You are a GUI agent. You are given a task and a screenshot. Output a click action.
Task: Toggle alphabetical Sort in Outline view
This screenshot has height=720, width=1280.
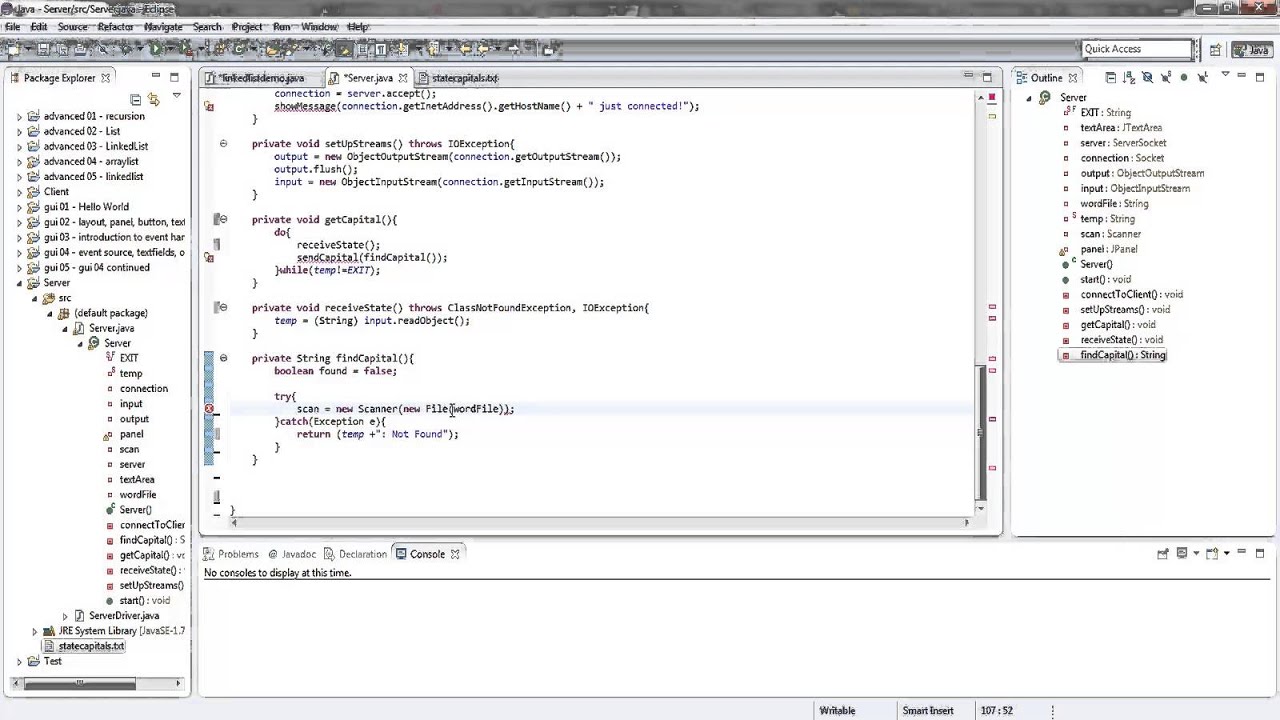(x=1128, y=77)
